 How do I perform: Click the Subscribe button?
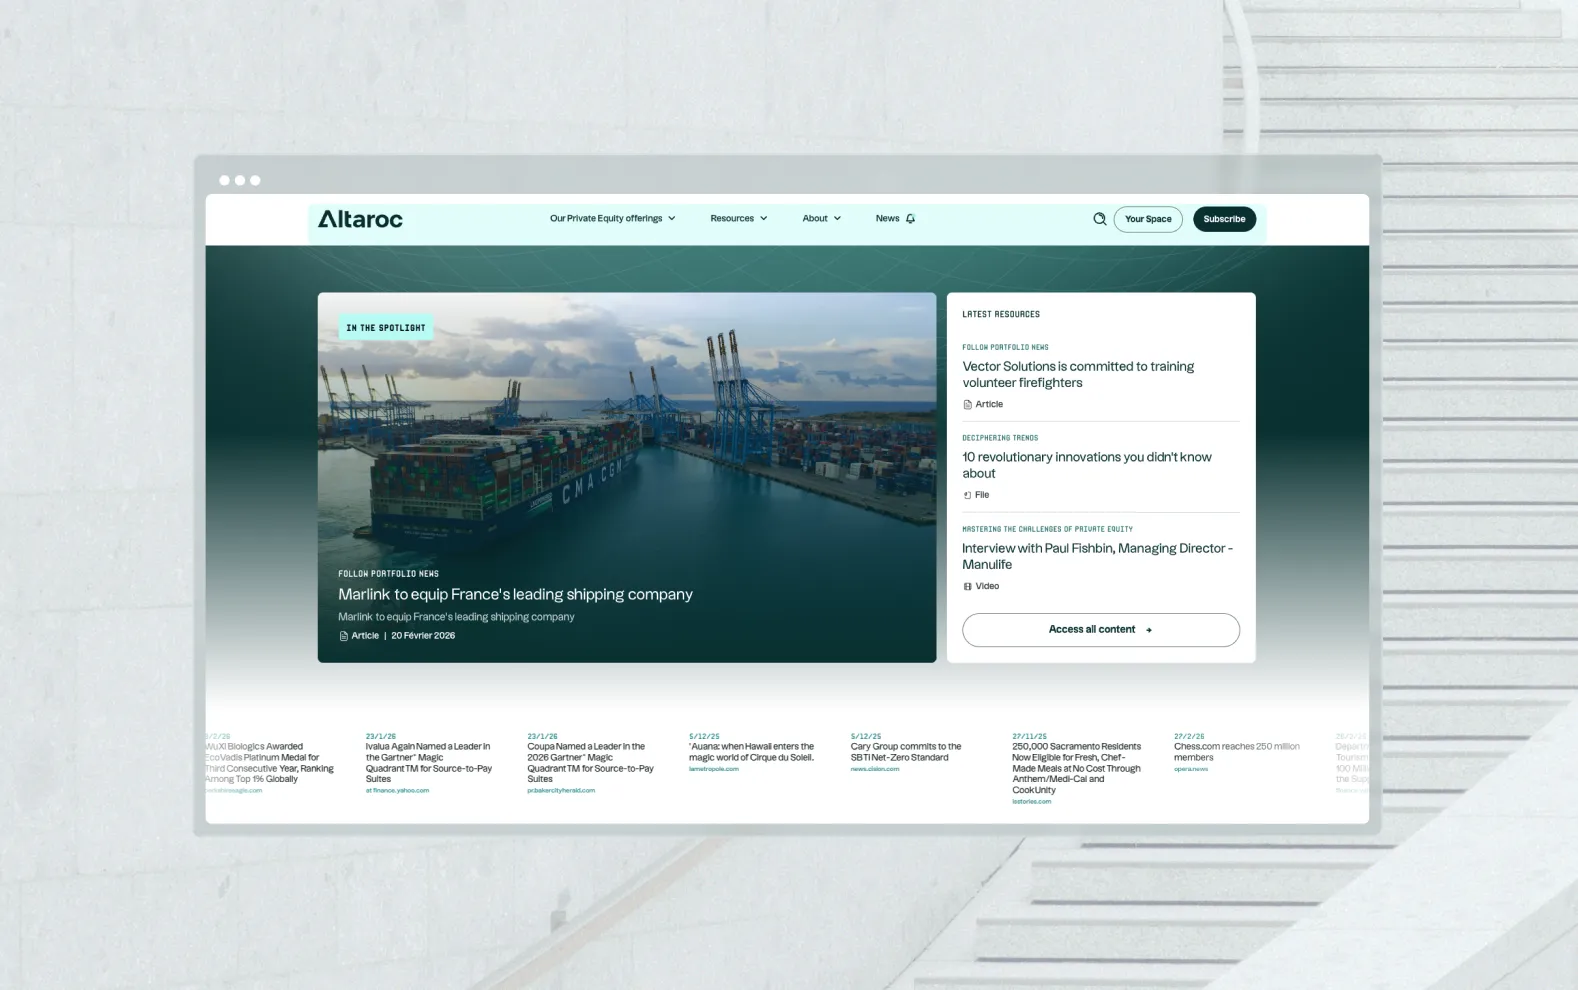[1224, 219]
